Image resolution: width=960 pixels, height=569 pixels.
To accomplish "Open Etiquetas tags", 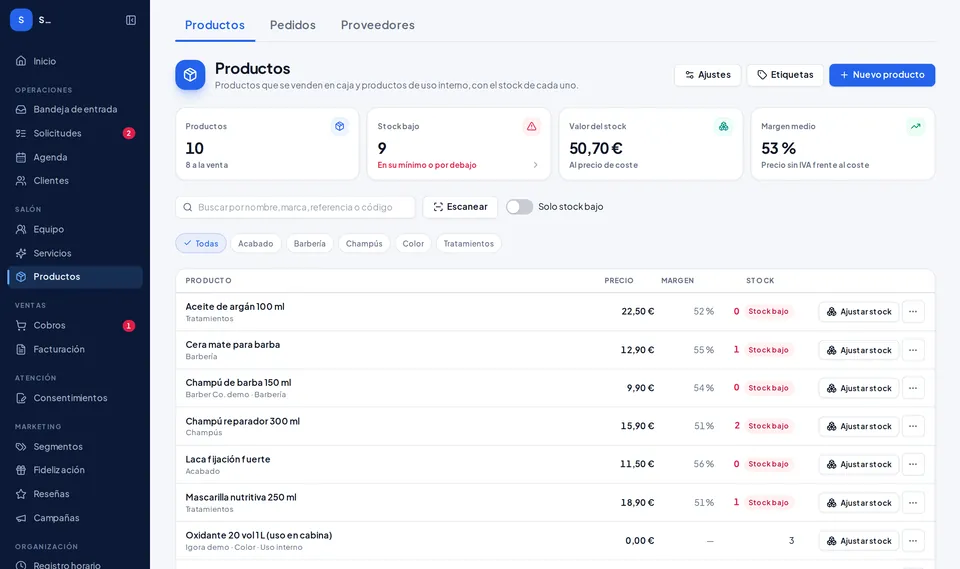I will 785,75.
